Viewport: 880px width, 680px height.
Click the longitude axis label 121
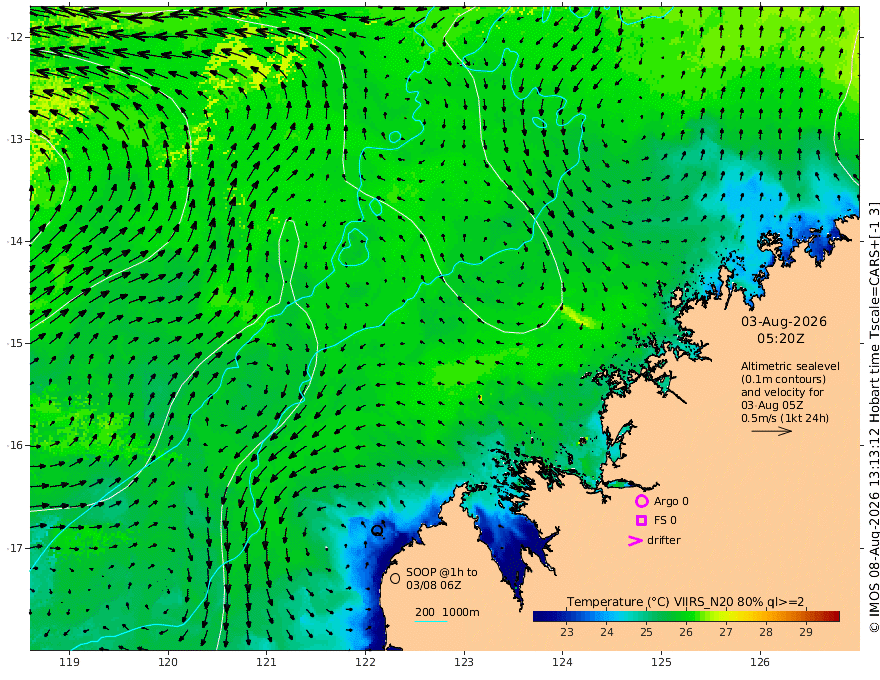click(x=267, y=662)
